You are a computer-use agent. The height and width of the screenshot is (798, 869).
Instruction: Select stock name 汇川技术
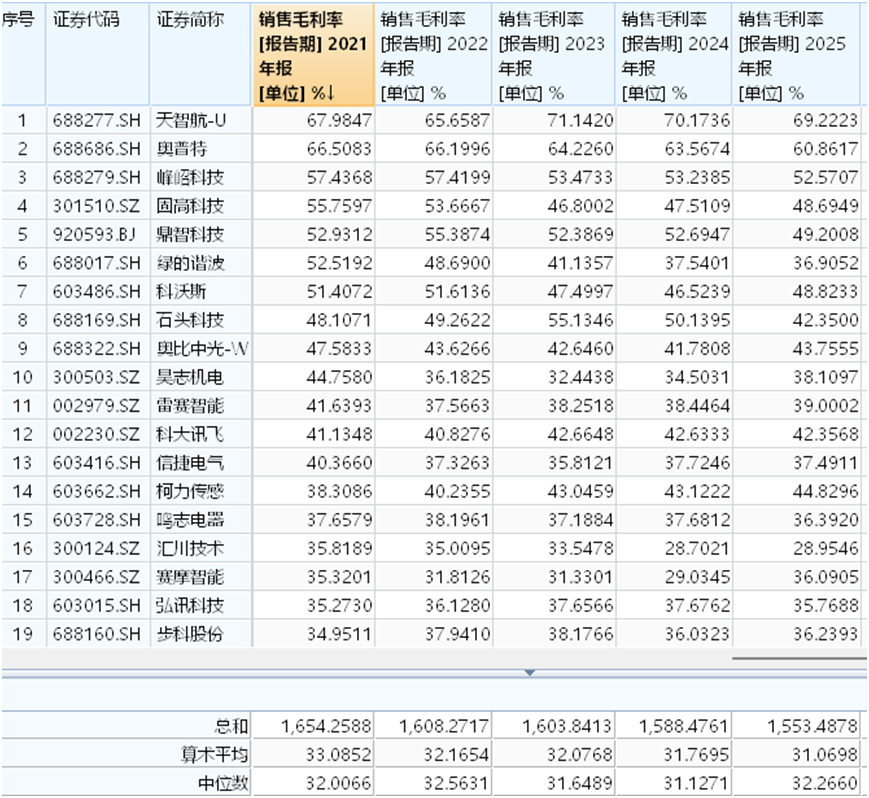(190, 549)
